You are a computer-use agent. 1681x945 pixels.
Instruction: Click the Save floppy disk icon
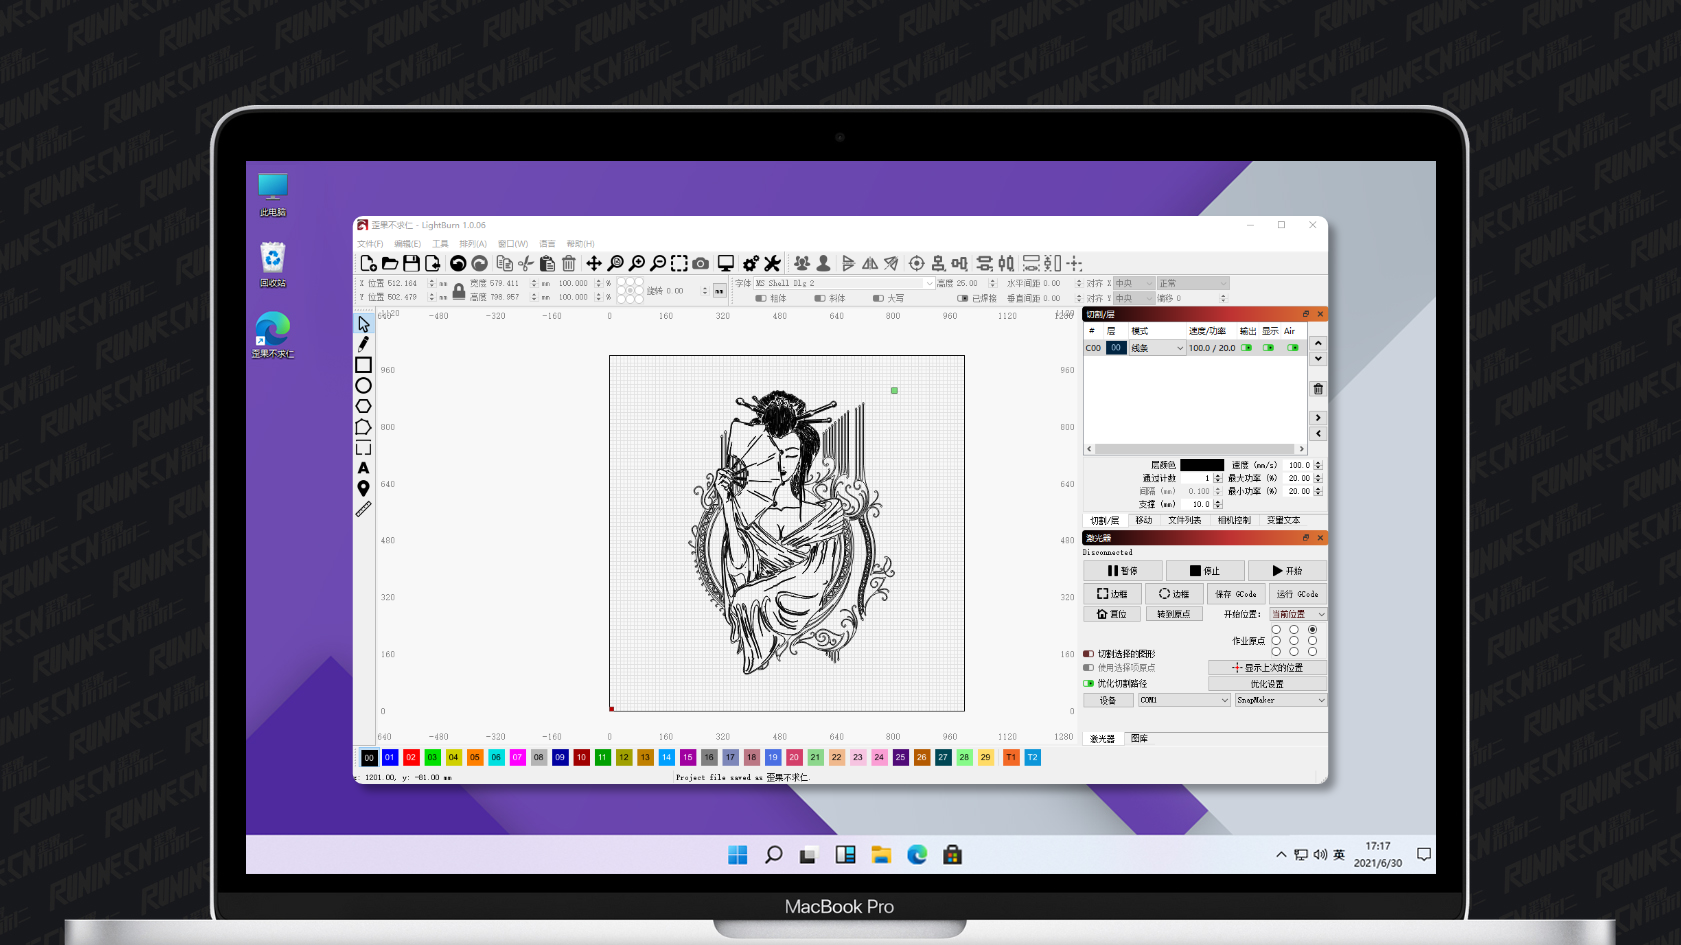point(411,263)
